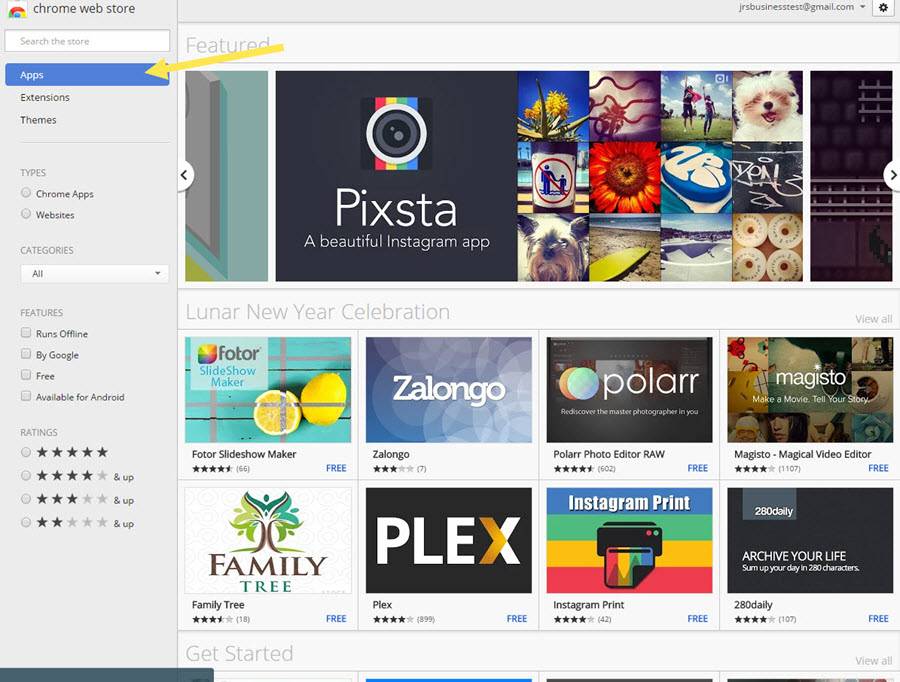Open the Pixsta camera app banner

(x=396, y=175)
